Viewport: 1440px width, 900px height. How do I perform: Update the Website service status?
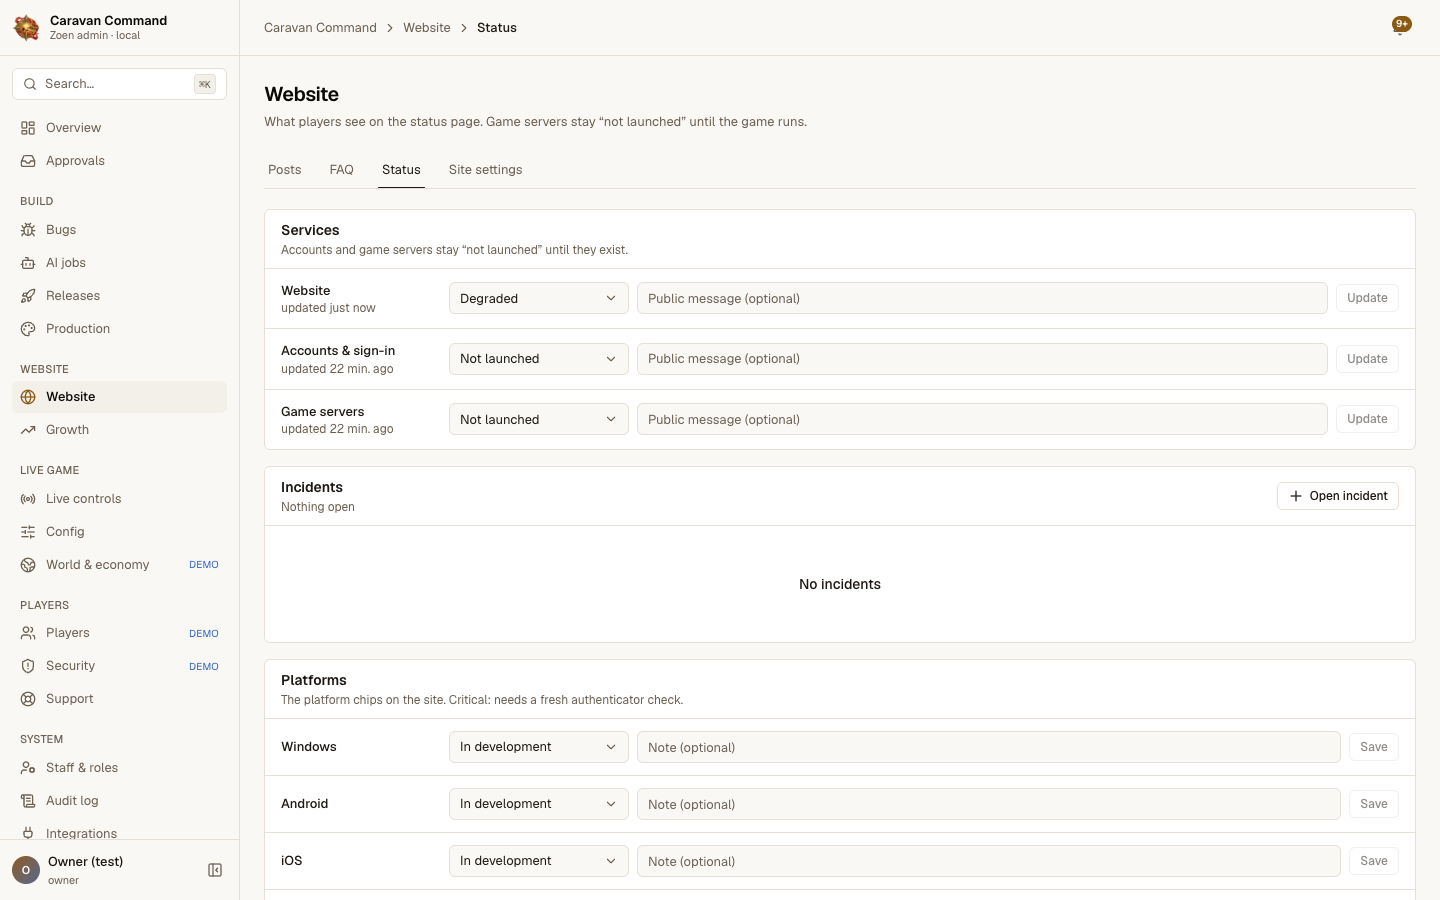[x=1367, y=298]
